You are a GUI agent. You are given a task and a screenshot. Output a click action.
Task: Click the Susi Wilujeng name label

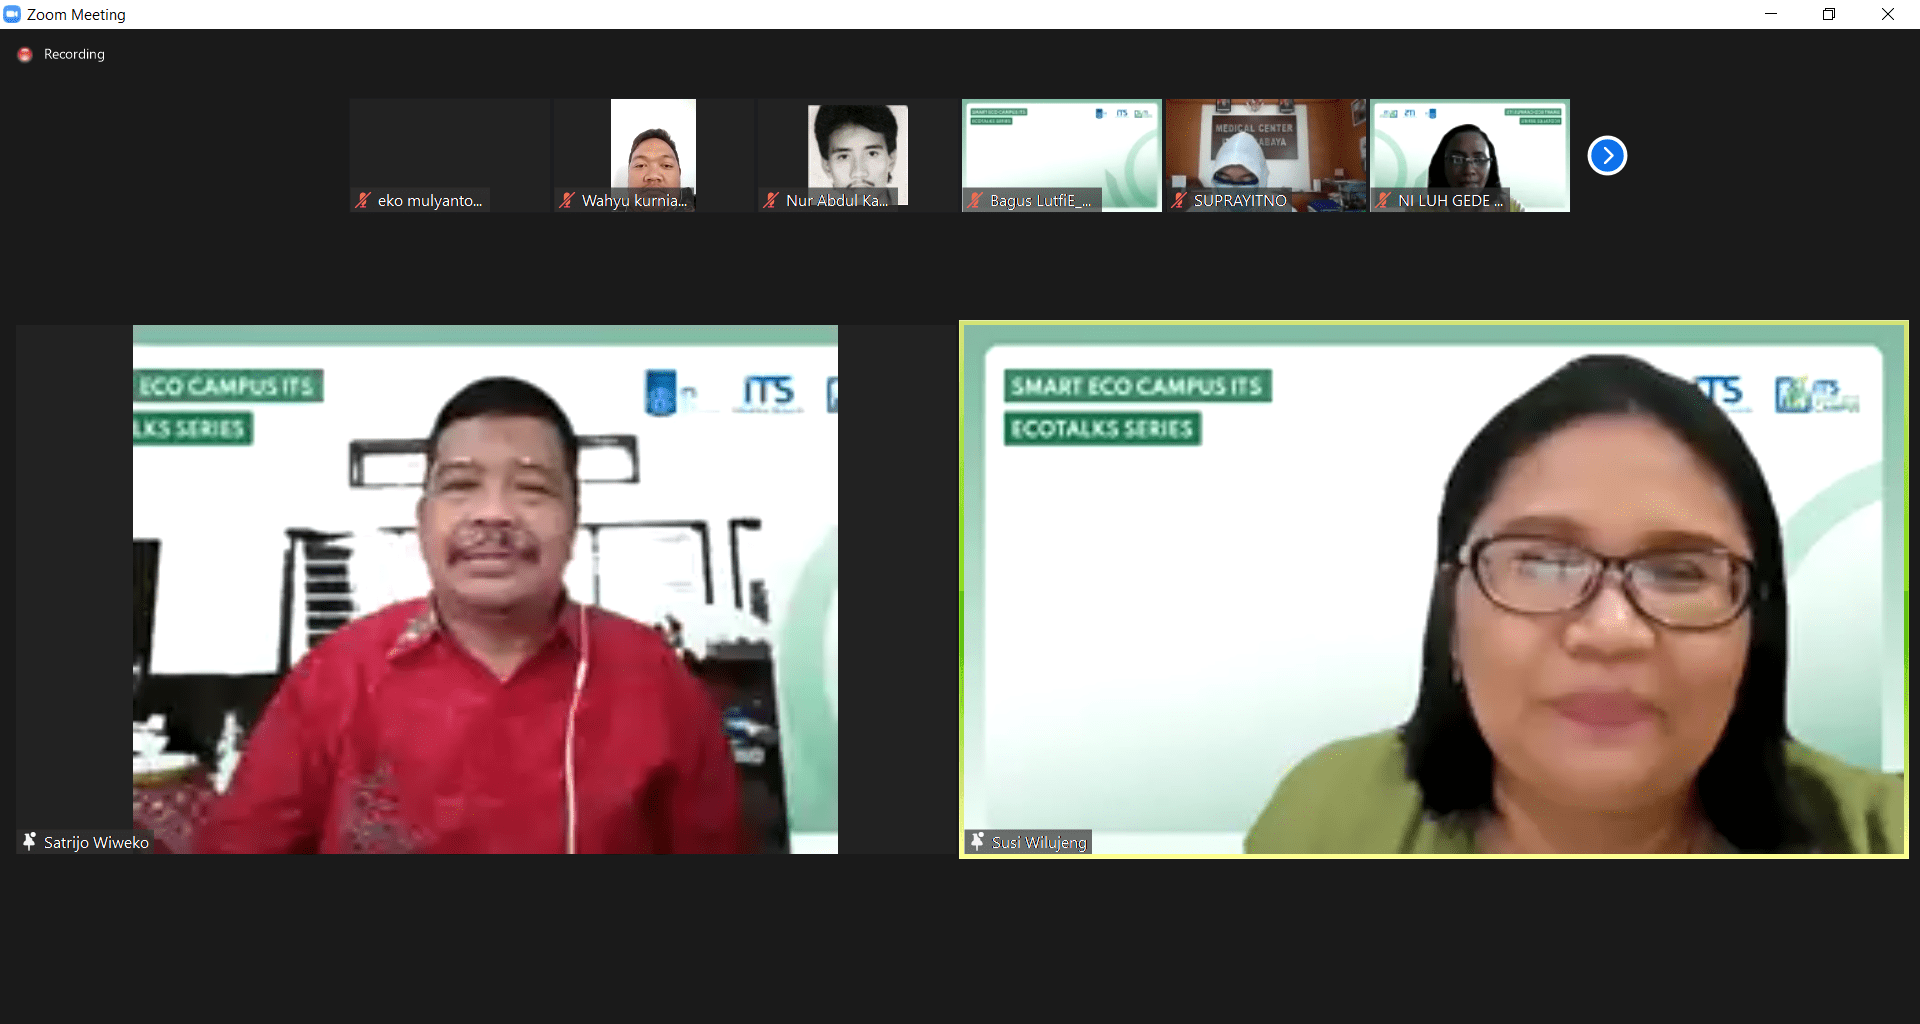tap(1039, 843)
